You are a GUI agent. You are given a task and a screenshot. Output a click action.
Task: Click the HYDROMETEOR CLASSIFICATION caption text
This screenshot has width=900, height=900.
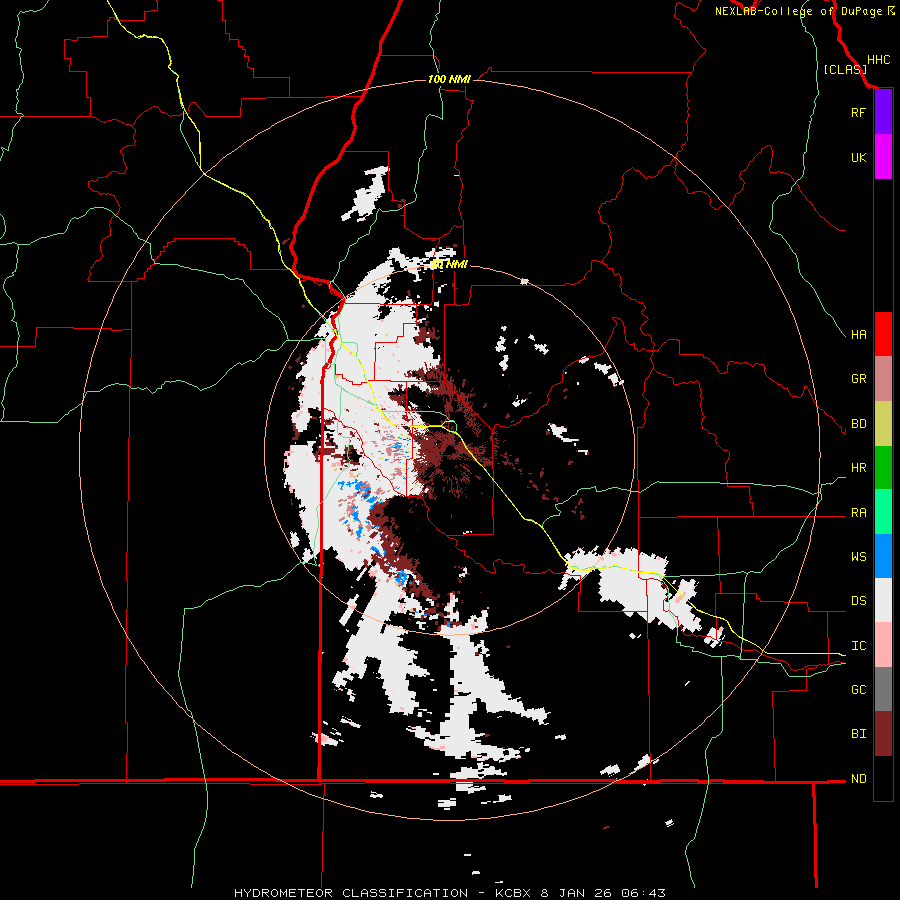pyautogui.click(x=351, y=893)
